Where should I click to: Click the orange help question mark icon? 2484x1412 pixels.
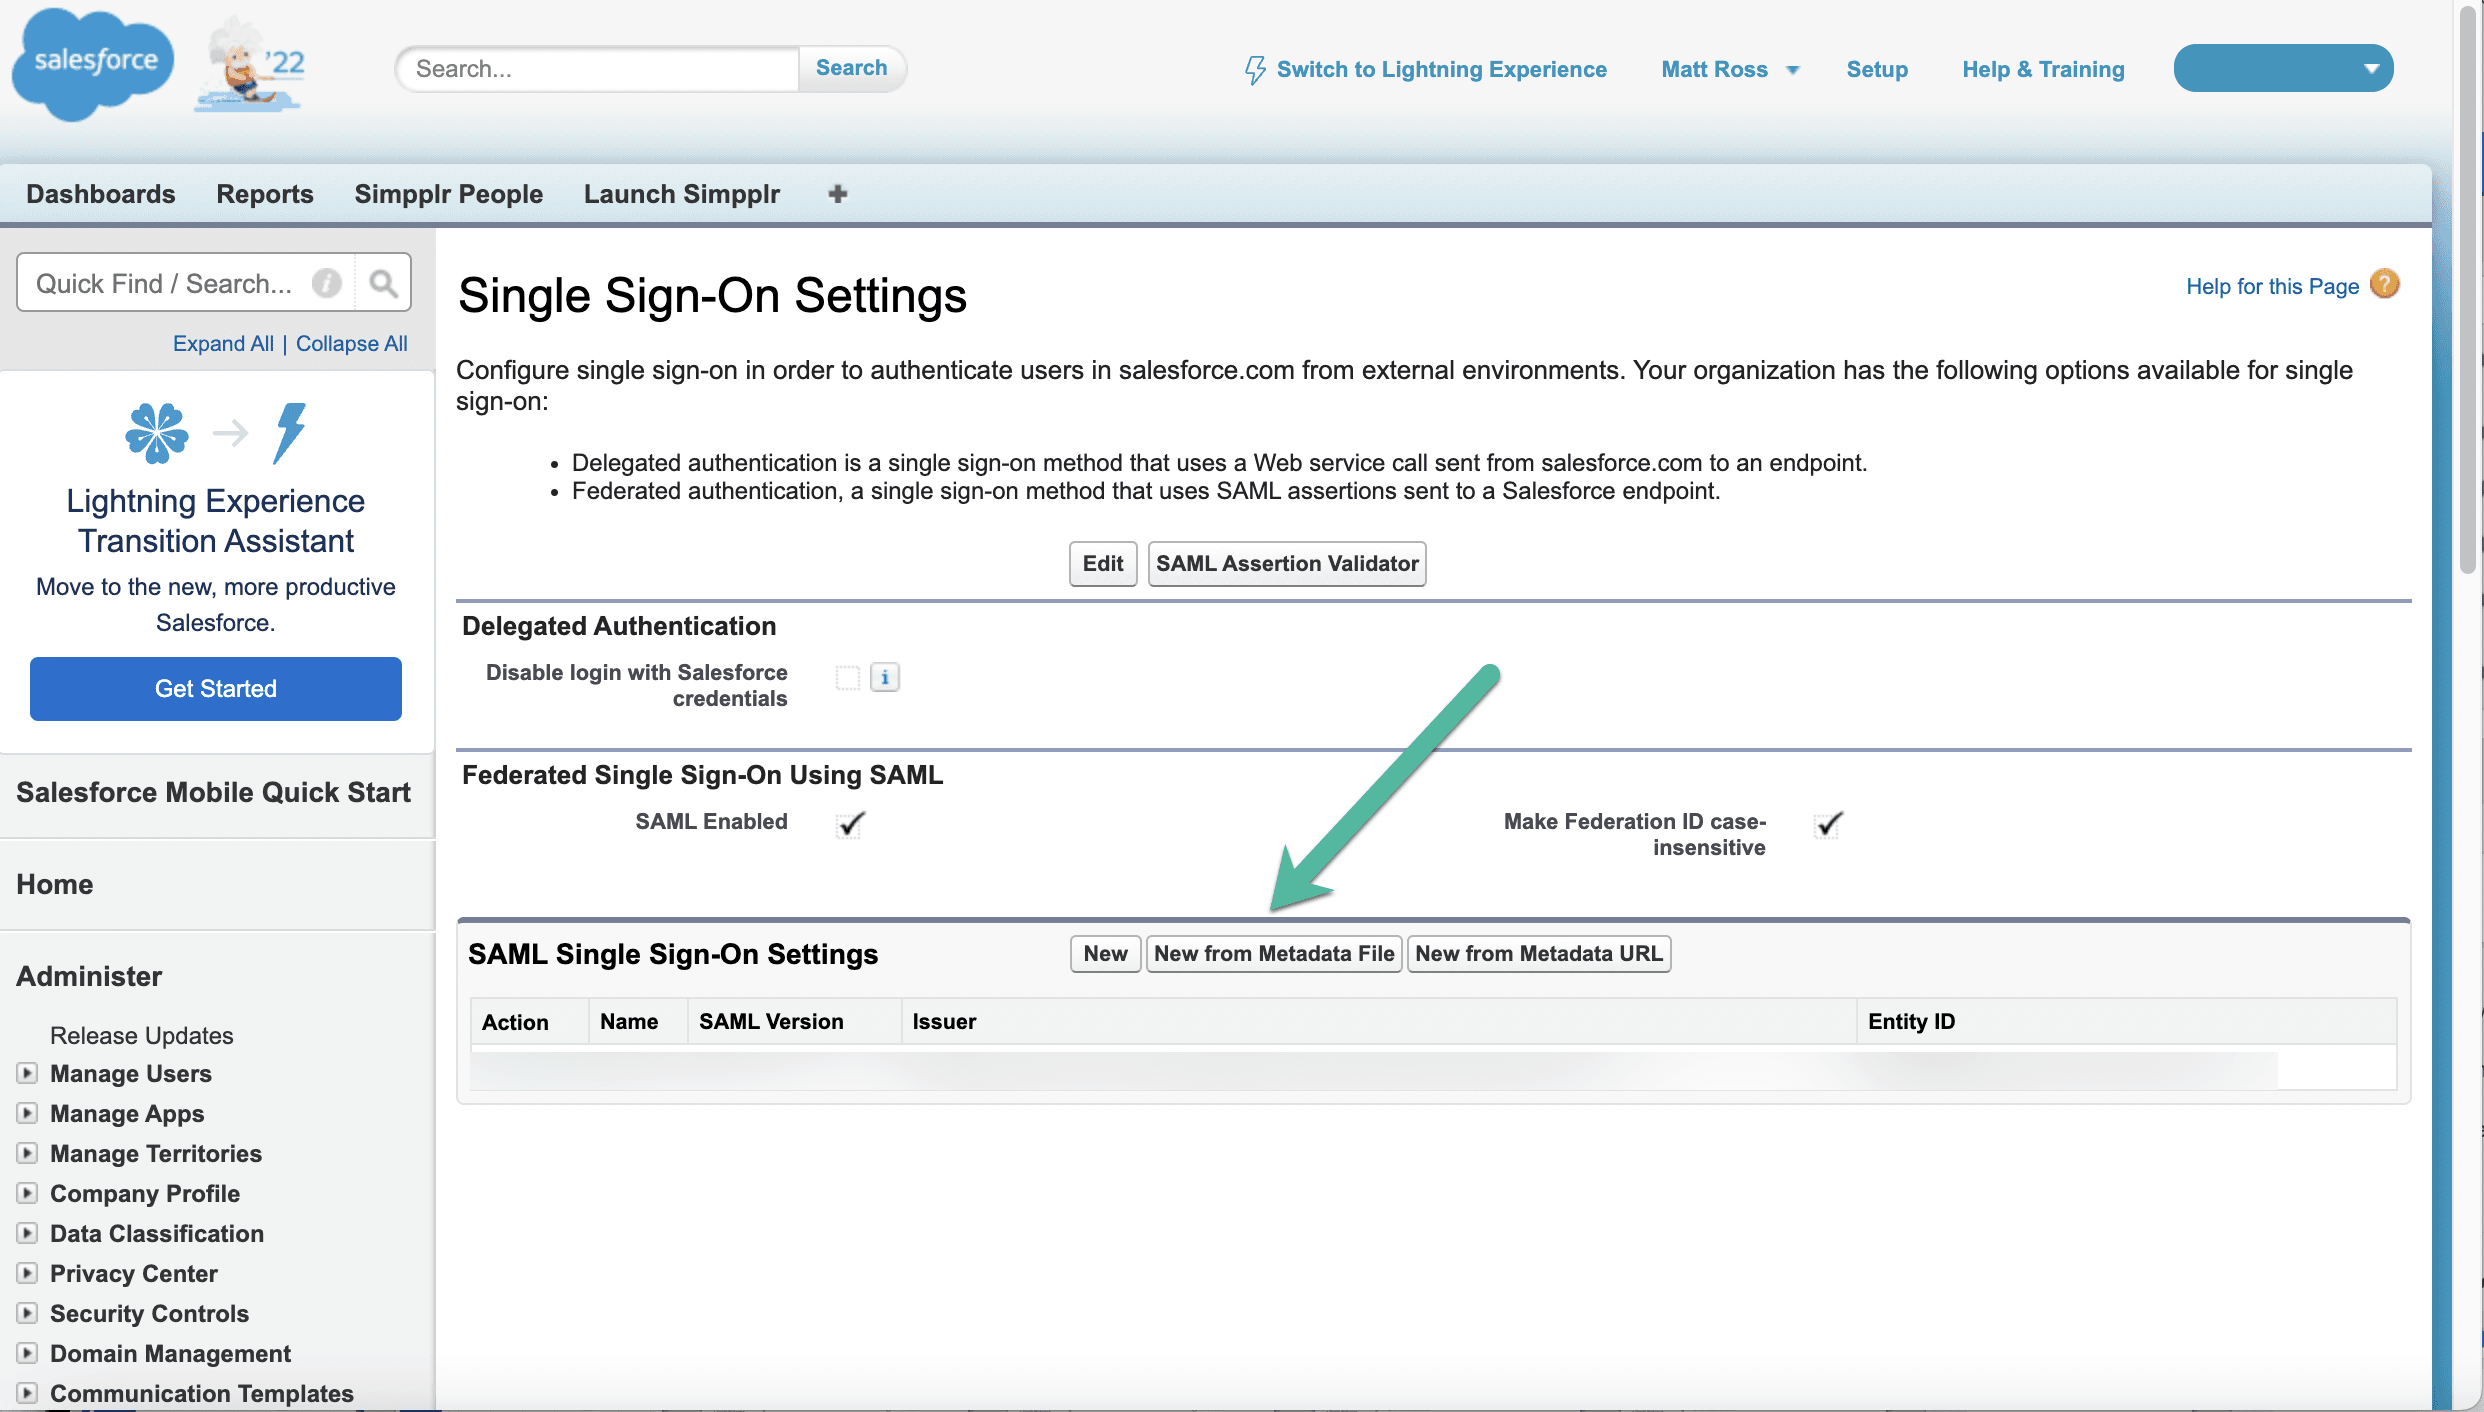[2384, 285]
